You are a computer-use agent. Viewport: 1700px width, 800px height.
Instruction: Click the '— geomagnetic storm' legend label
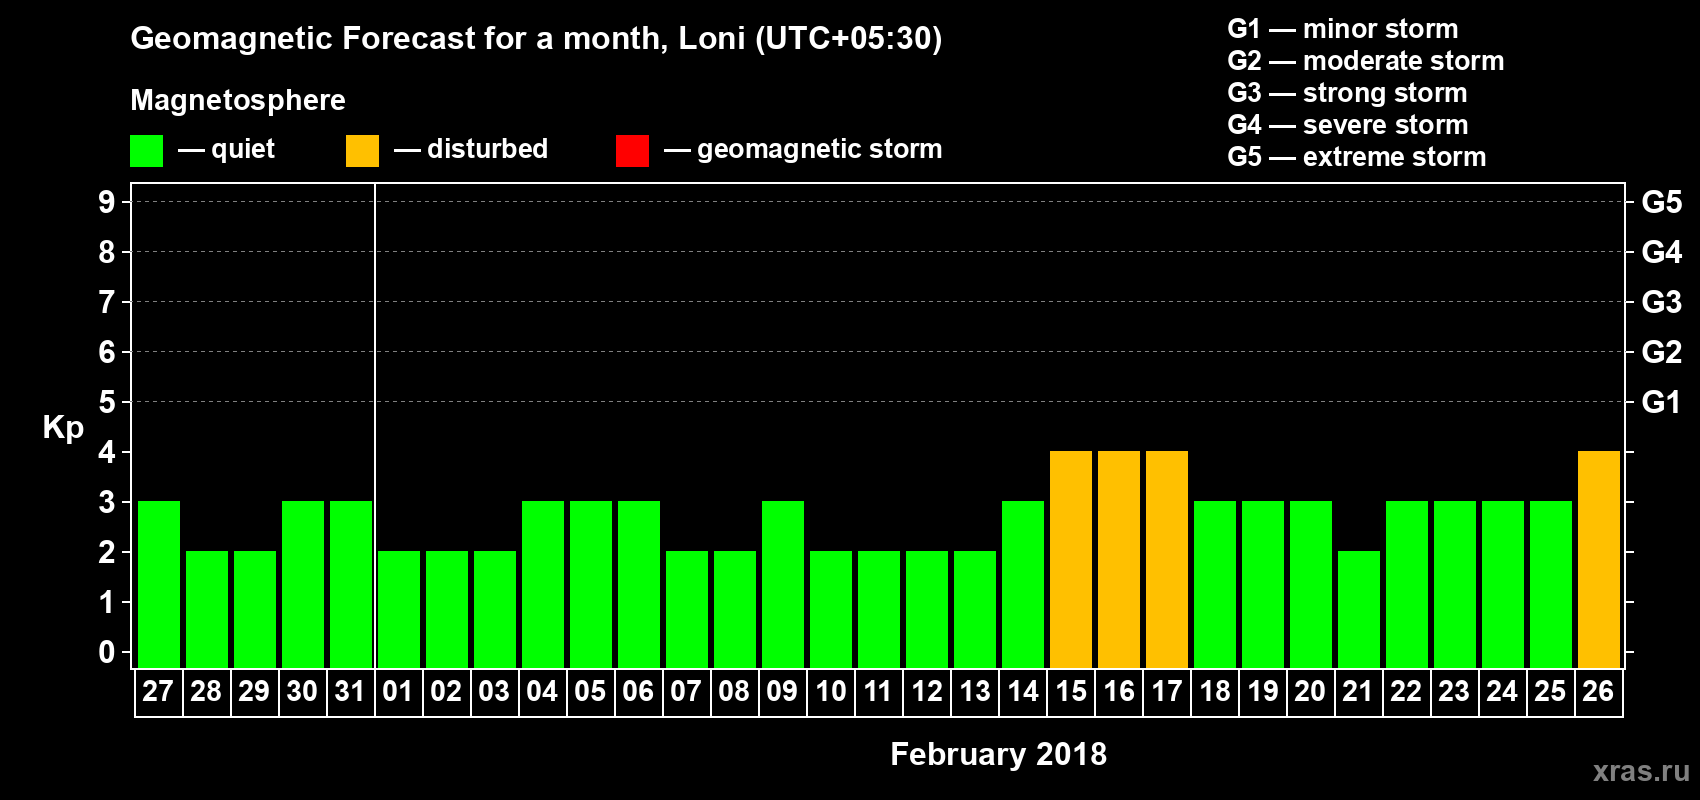[x=803, y=150]
